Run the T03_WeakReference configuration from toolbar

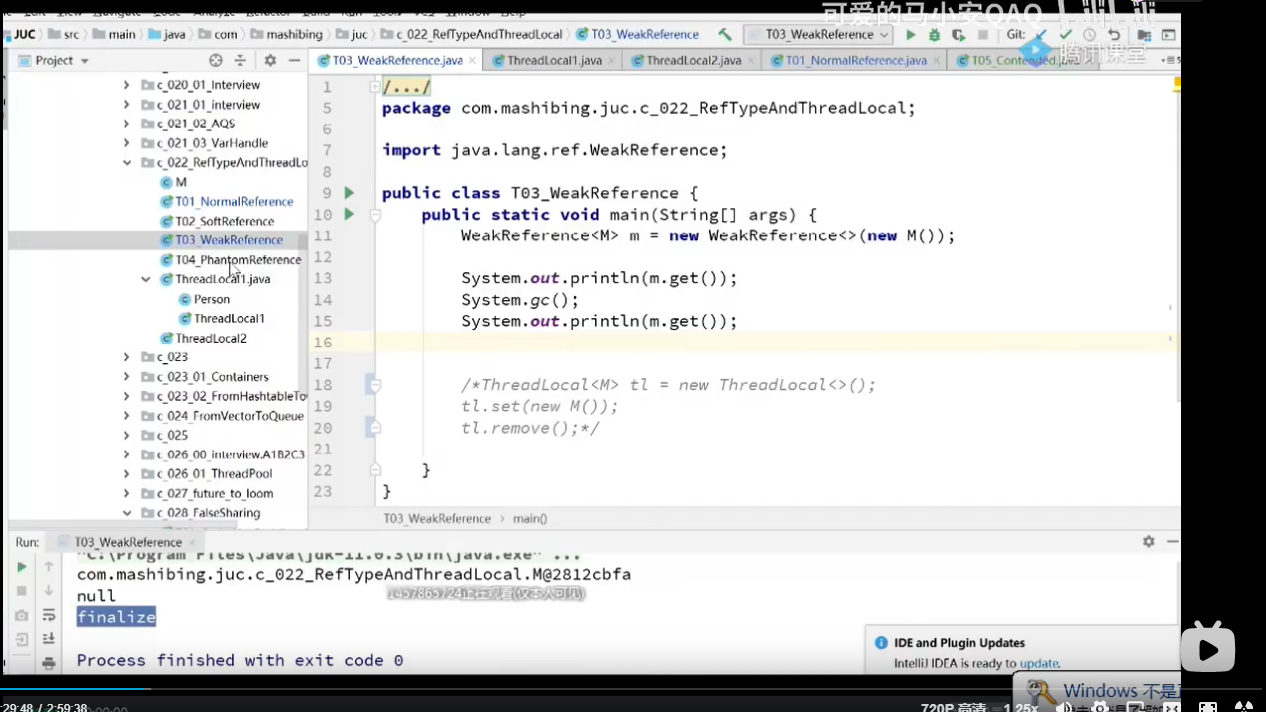click(910, 34)
